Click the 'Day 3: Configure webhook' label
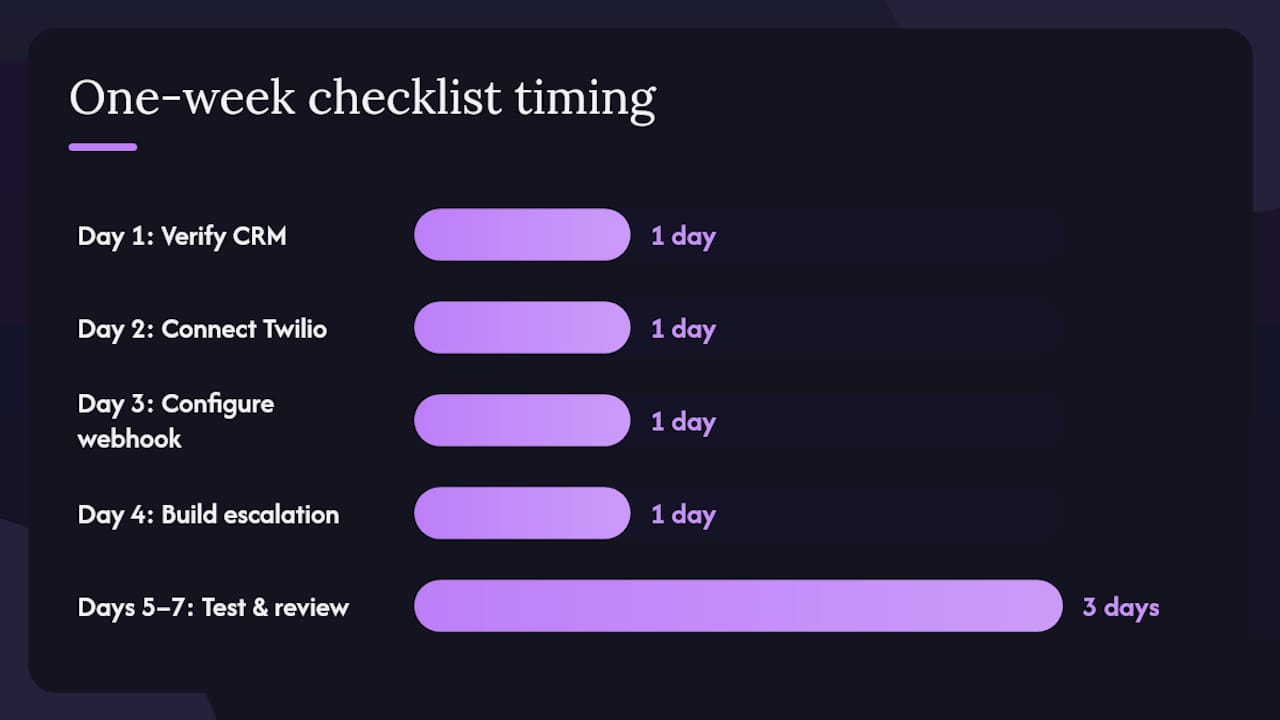This screenshot has width=1280, height=720. 176,421
